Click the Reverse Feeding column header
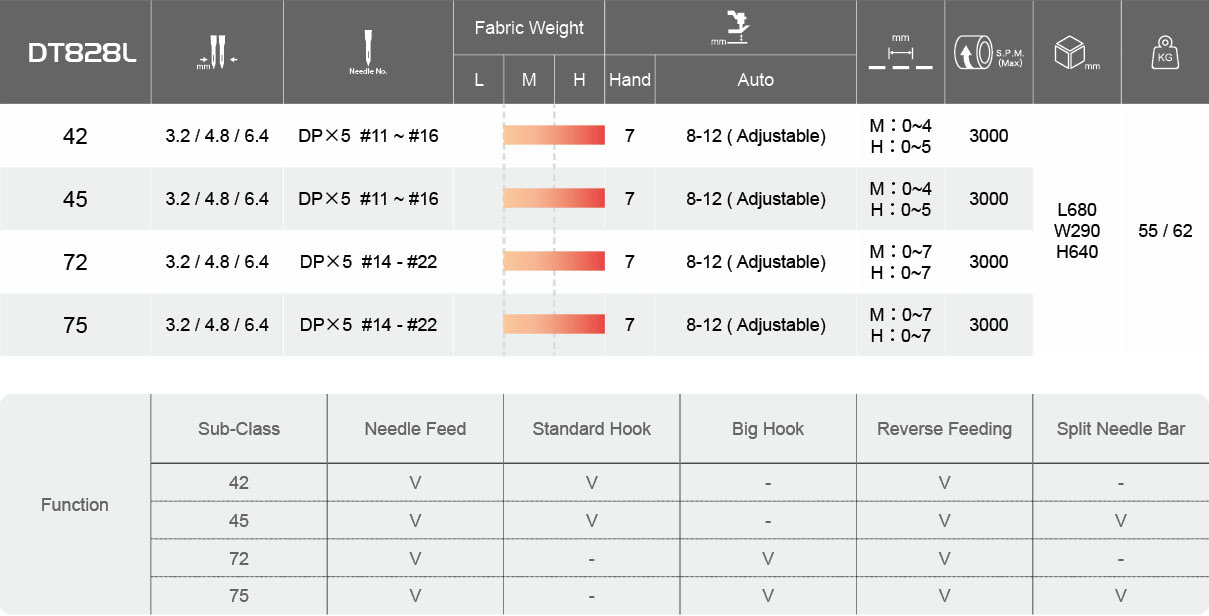This screenshot has height=616, width=1209. click(944, 429)
